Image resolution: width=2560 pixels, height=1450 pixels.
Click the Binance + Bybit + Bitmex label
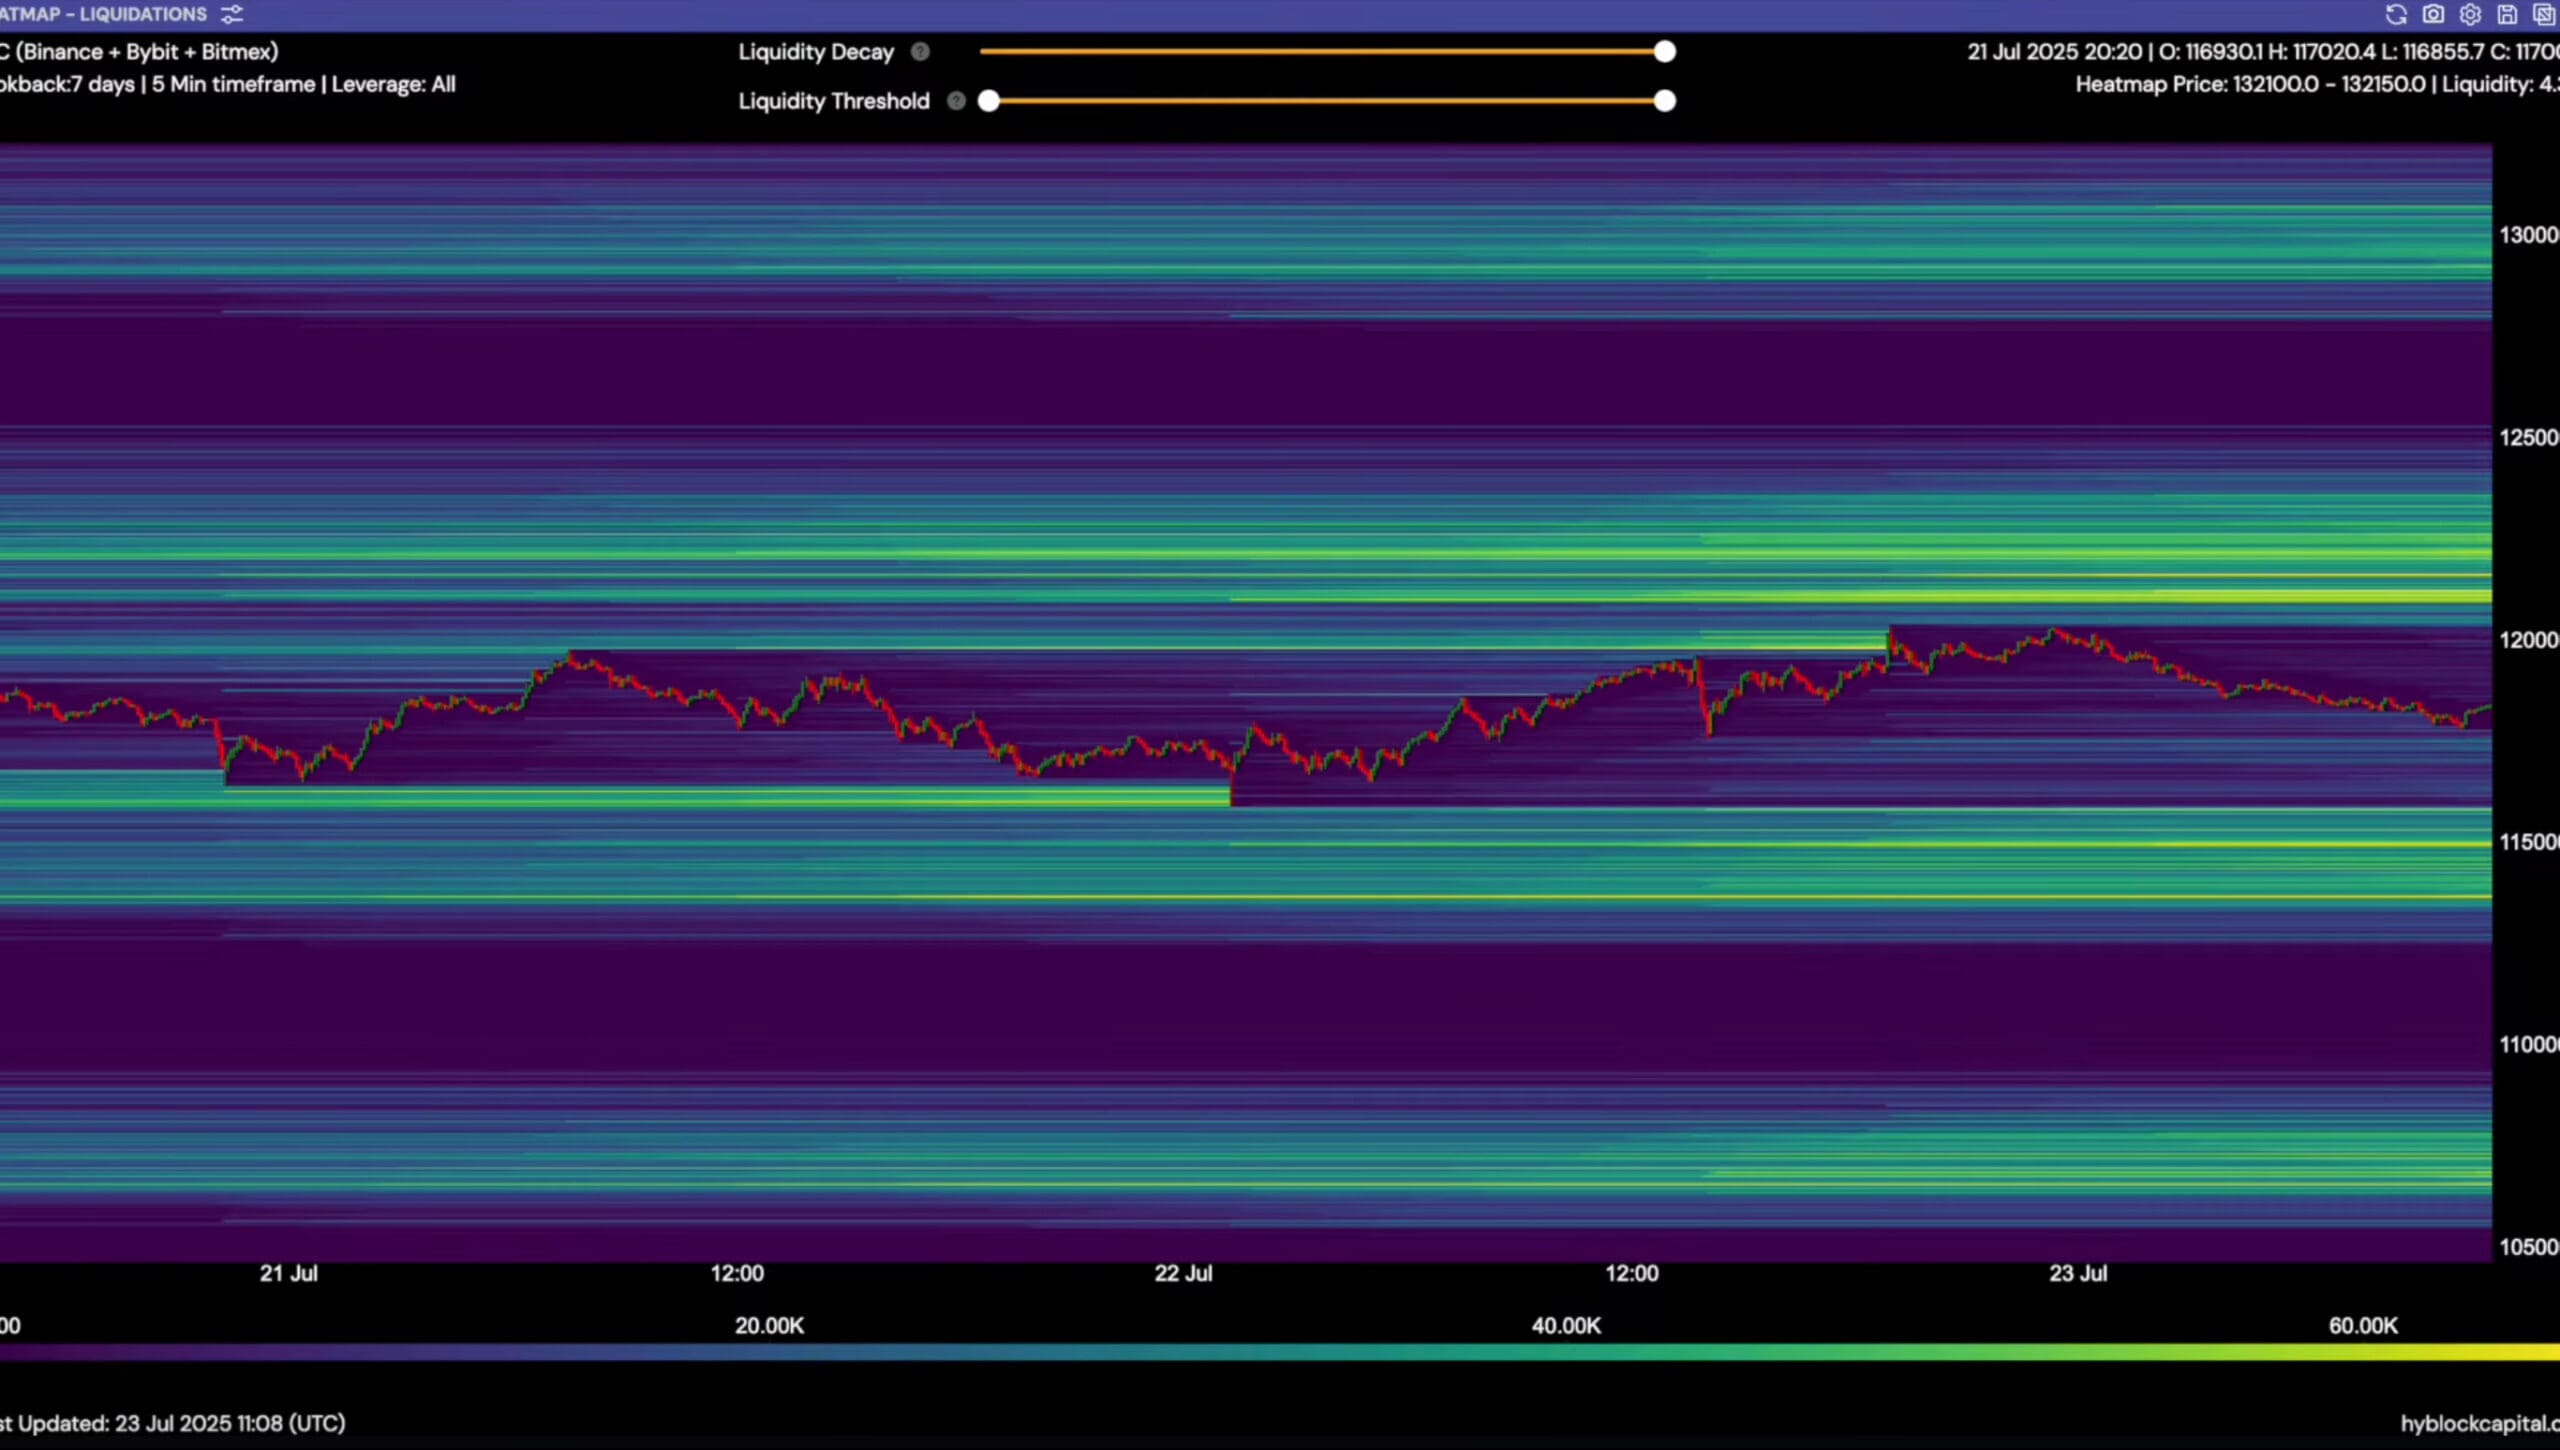click(x=147, y=52)
